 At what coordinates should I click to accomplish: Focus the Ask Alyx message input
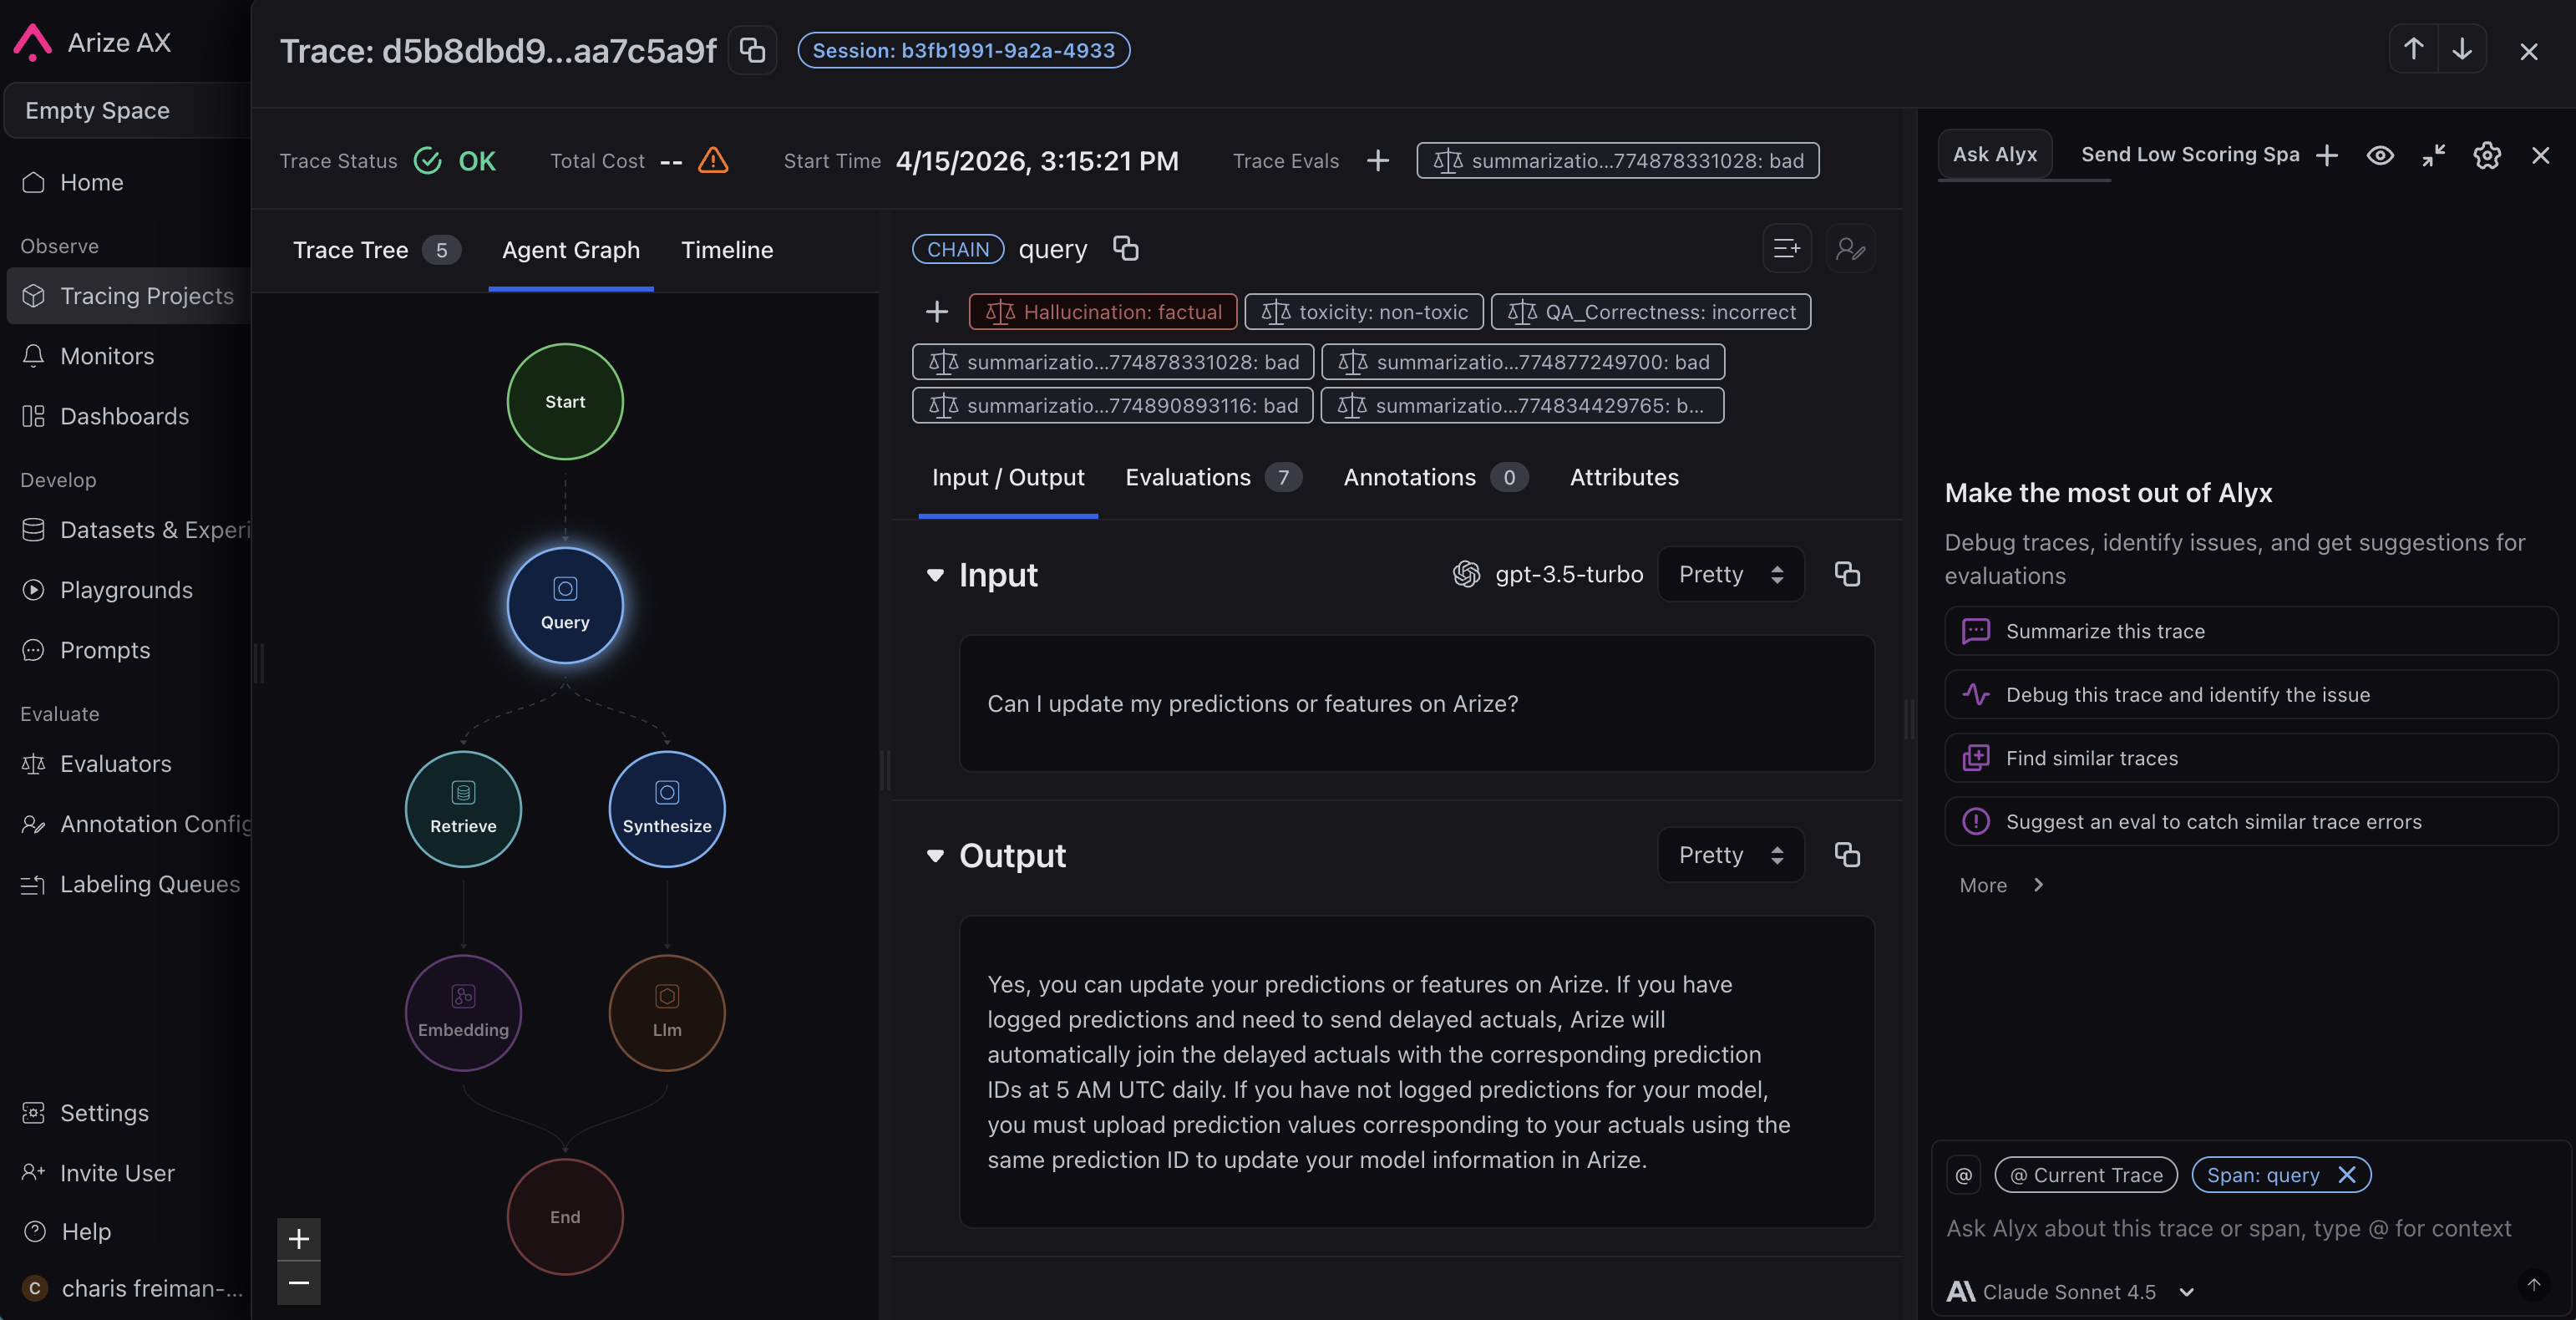[2228, 1229]
